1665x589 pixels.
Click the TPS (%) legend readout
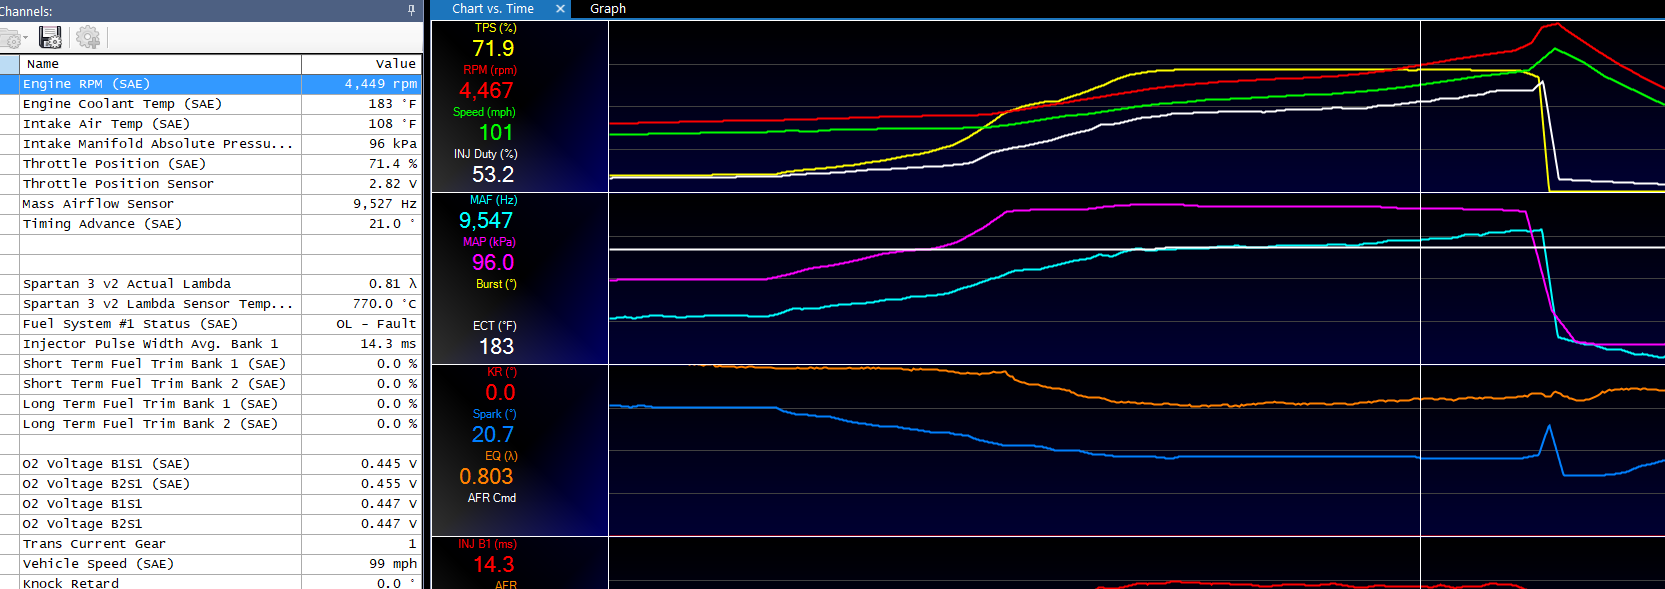[494, 41]
